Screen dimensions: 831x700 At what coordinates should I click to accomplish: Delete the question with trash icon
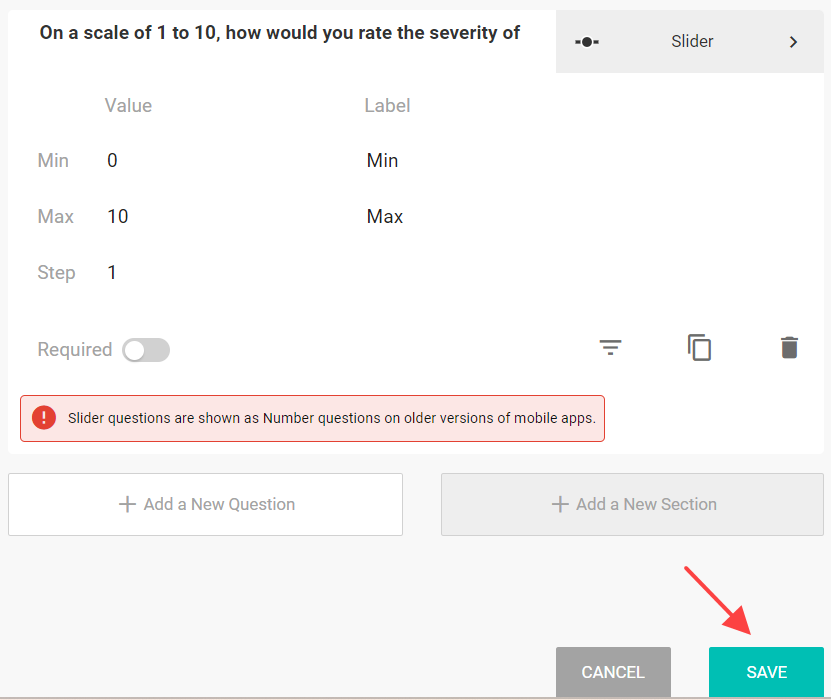(x=789, y=348)
